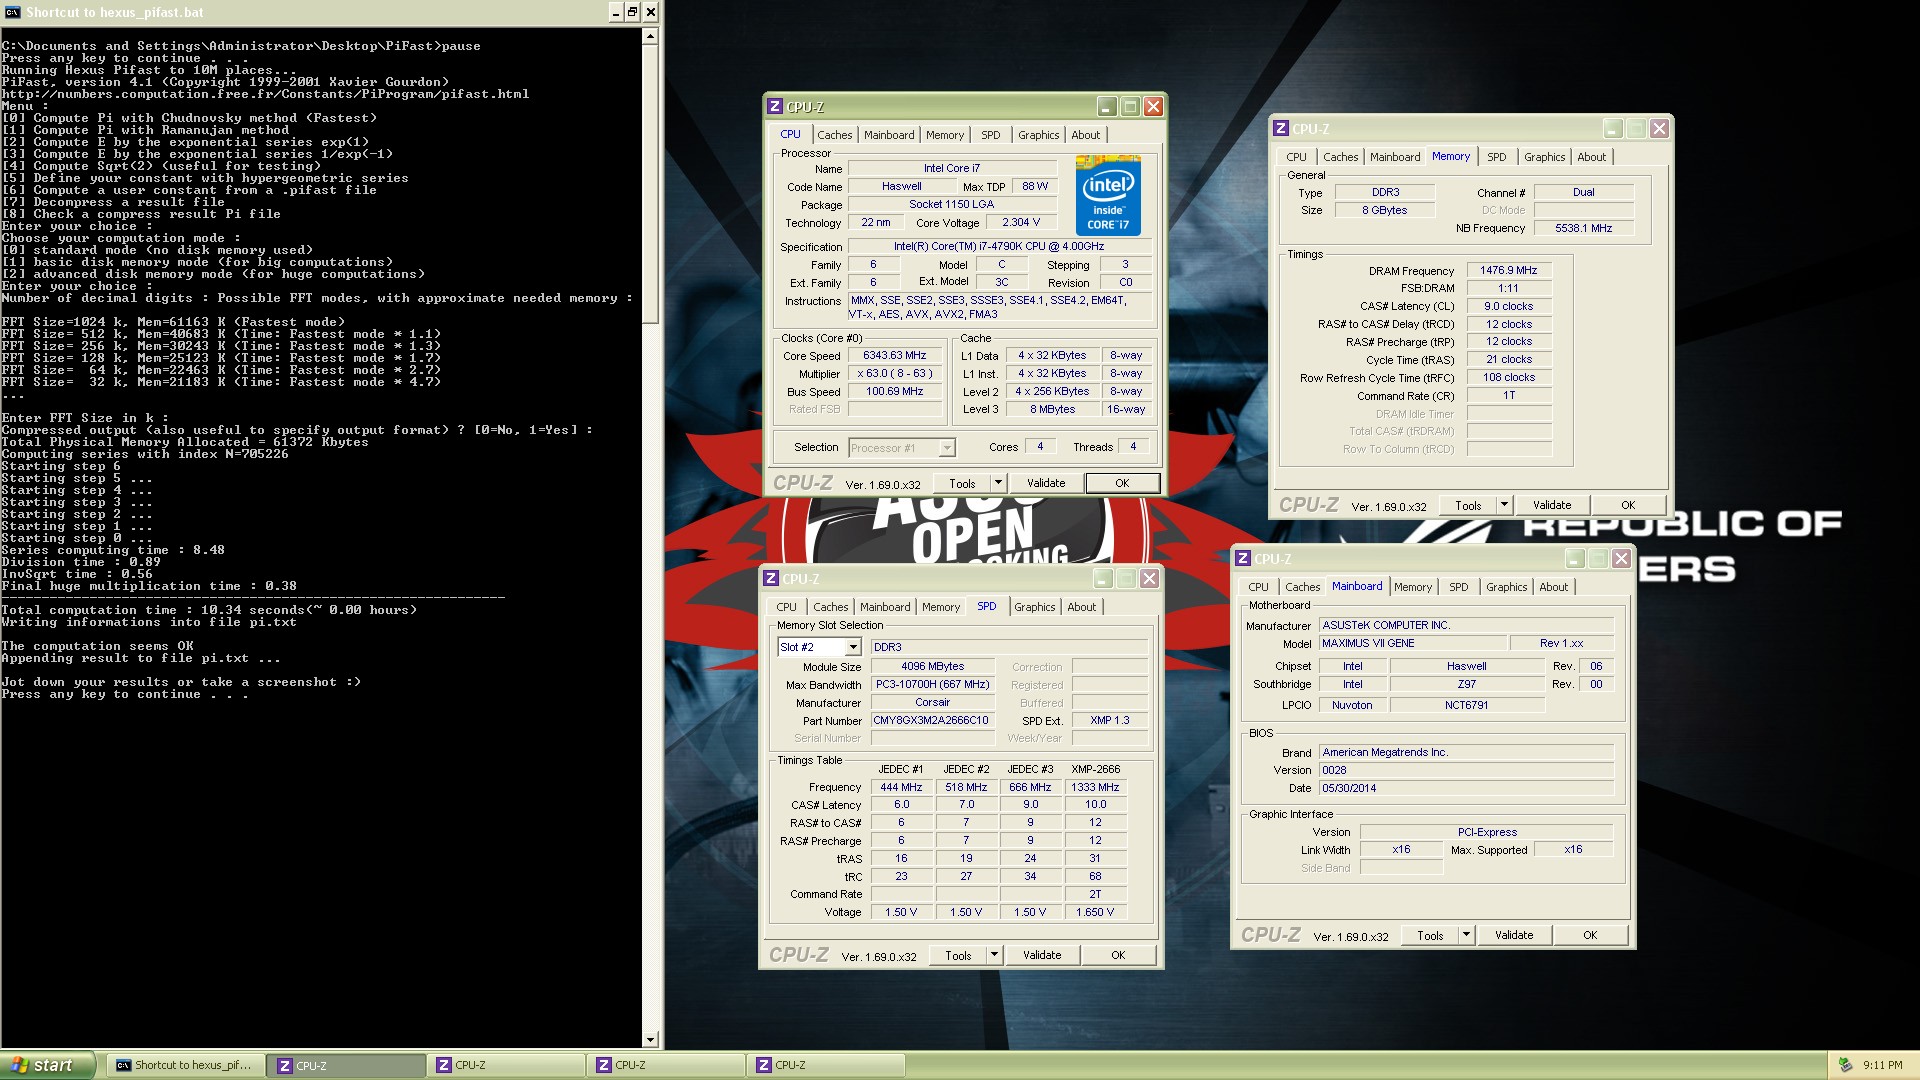Click the Core Voltage 2.304 V field

(1021, 223)
